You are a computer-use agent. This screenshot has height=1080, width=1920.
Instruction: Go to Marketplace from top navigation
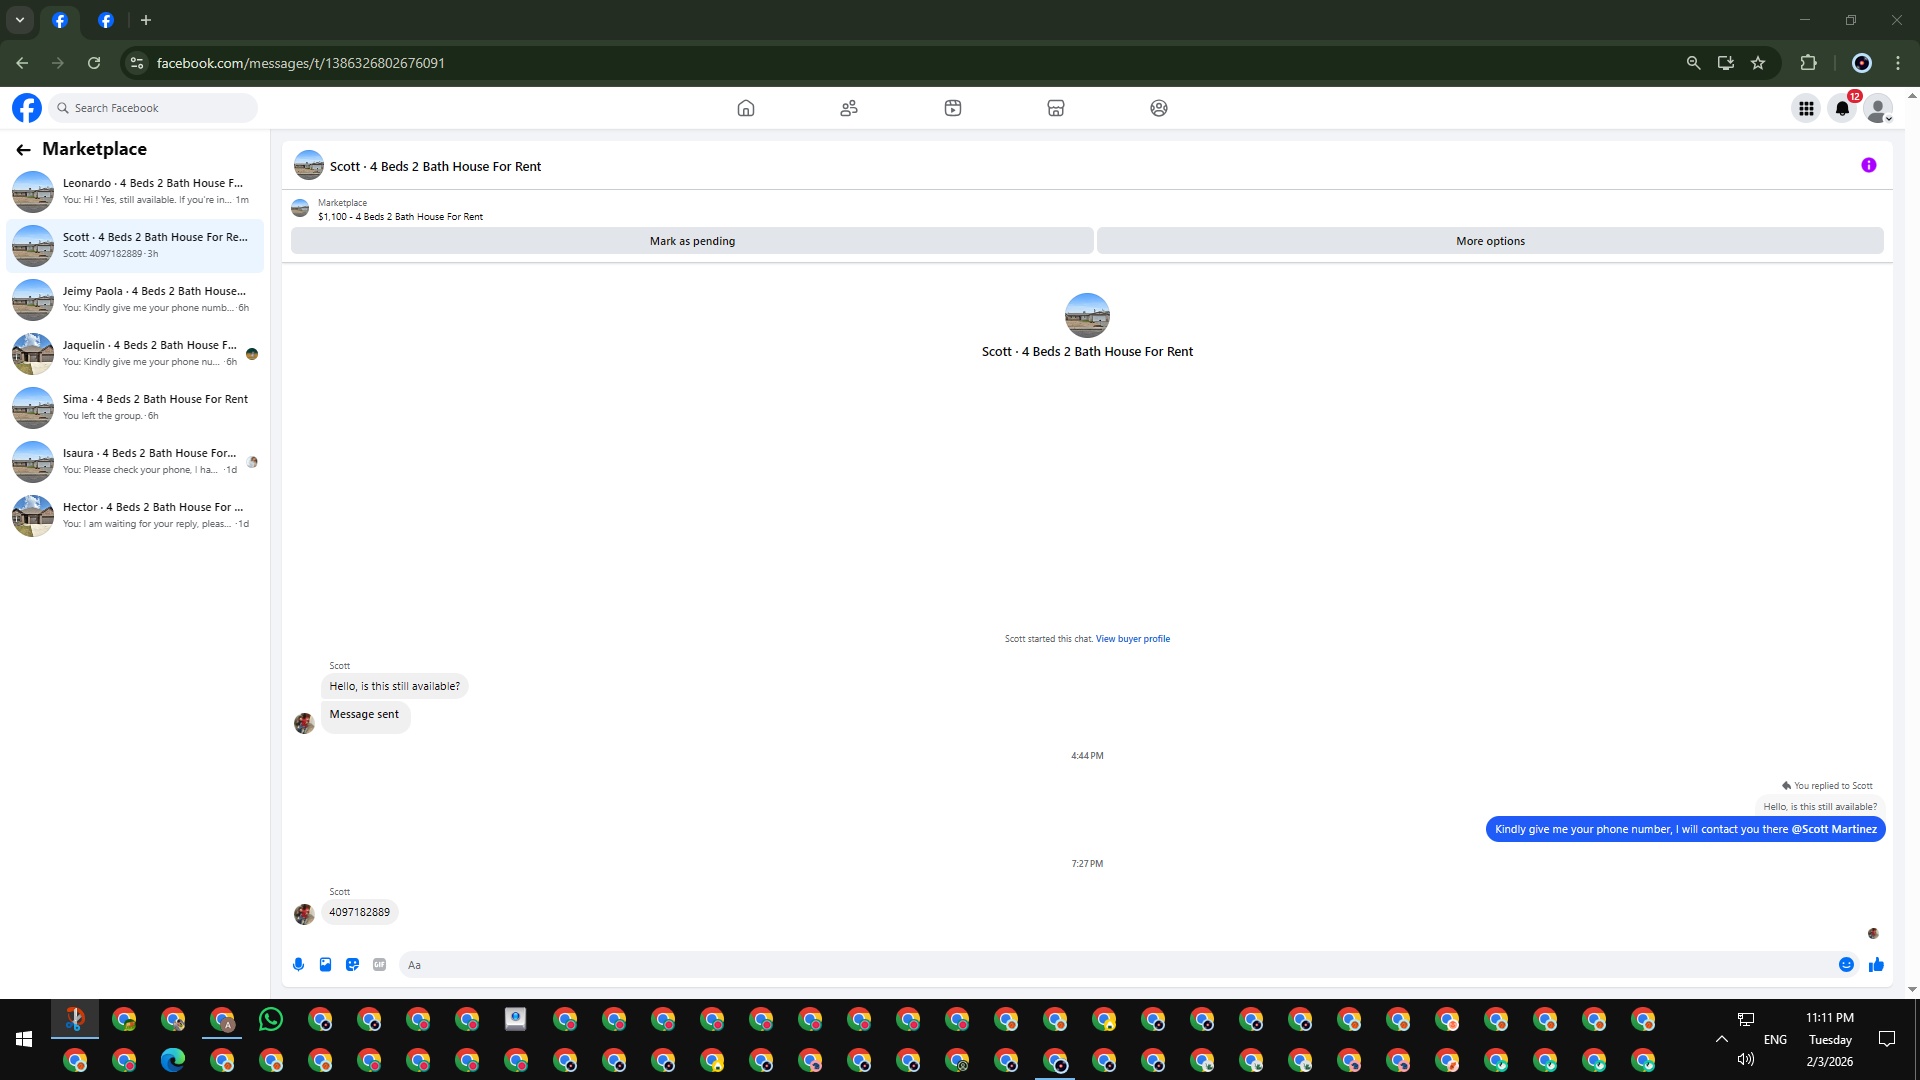[1055, 108]
